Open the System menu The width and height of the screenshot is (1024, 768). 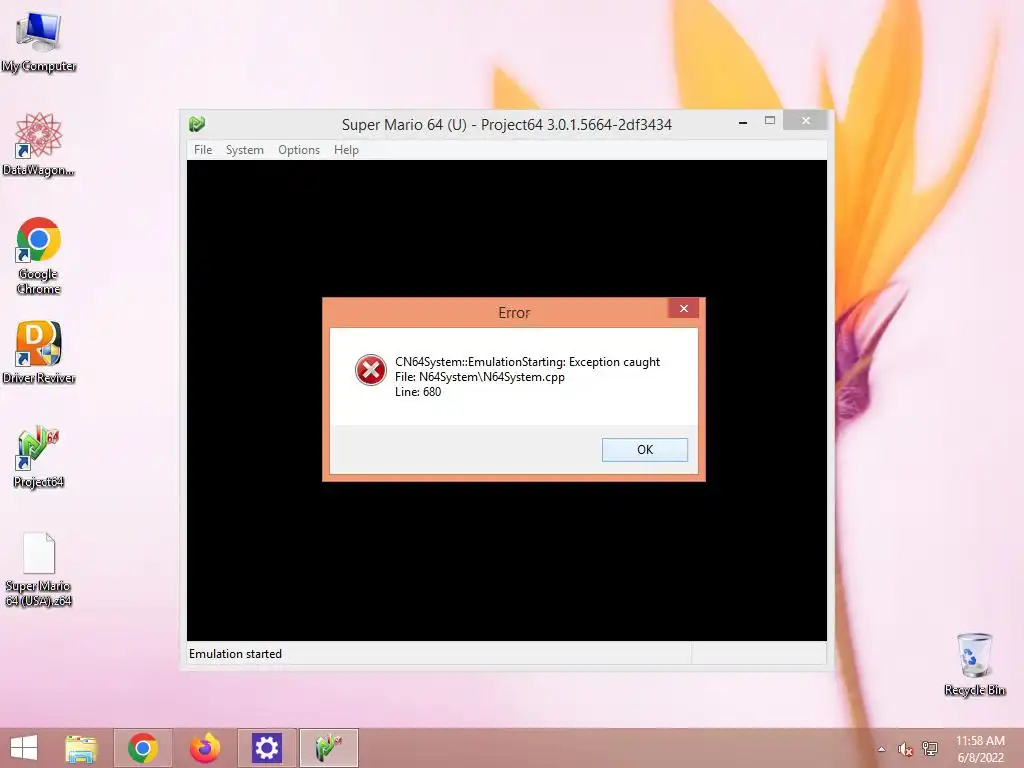click(x=245, y=150)
